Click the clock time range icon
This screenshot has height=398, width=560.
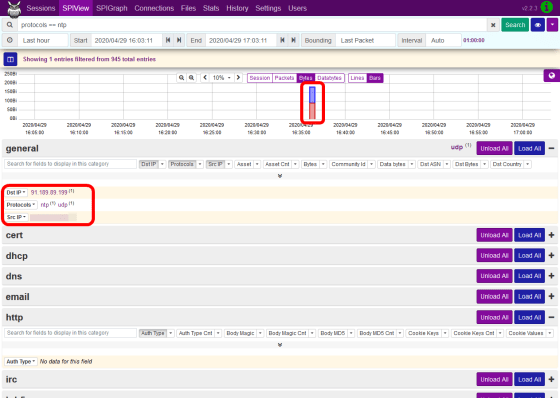pos(10,40)
